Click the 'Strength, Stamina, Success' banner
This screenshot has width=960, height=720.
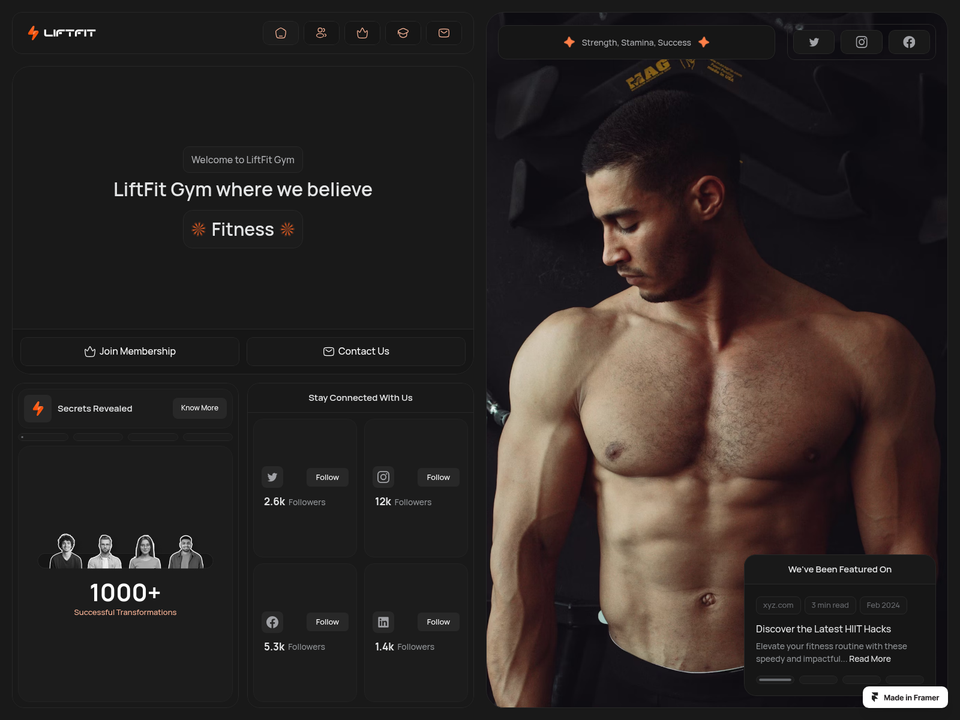[636, 42]
